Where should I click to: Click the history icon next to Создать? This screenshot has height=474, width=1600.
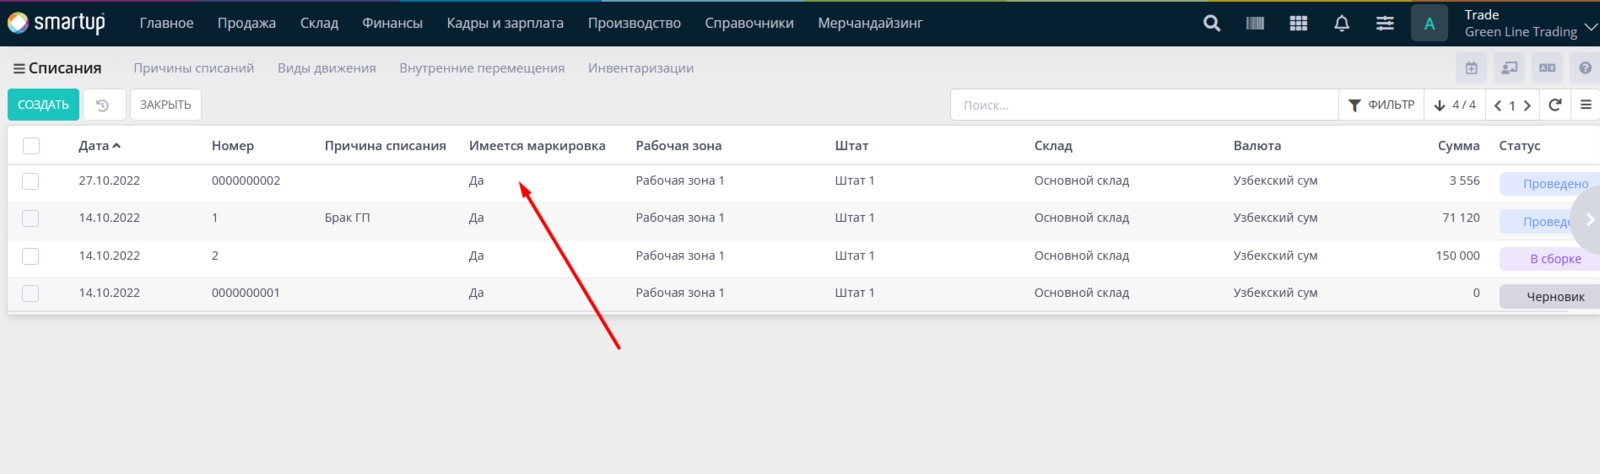[103, 105]
